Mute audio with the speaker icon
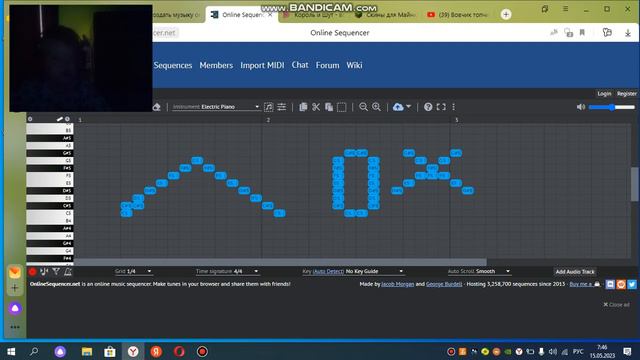The image size is (640, 360). [581, 107]
